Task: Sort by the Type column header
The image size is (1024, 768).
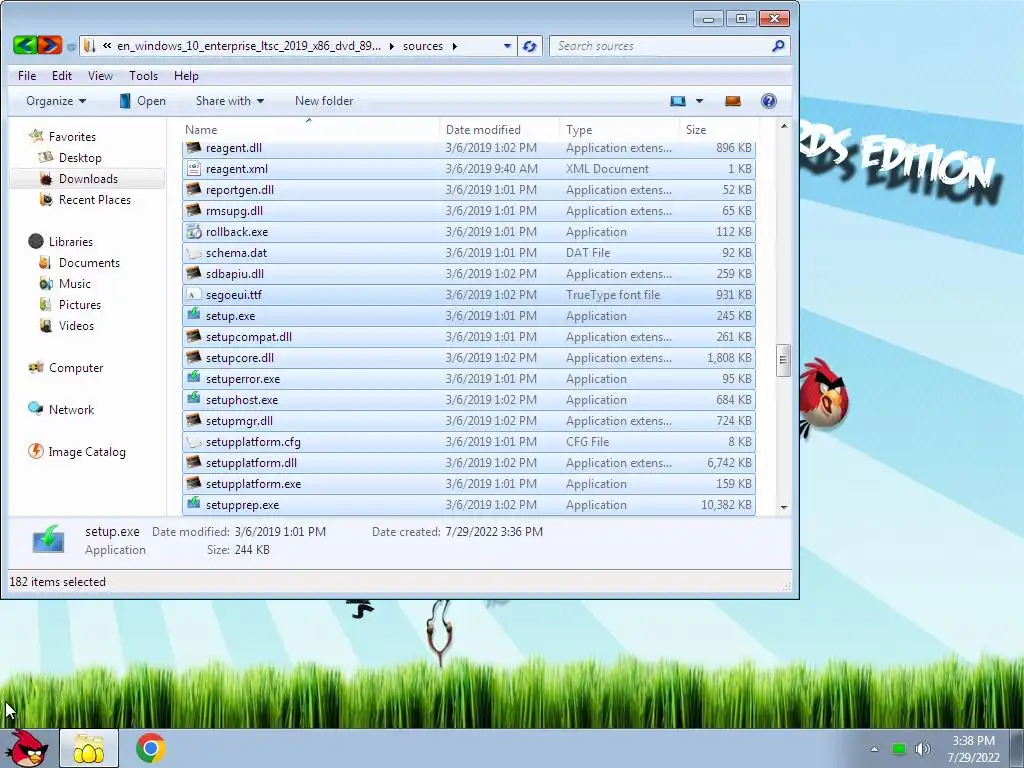Action: coord(619,129)
